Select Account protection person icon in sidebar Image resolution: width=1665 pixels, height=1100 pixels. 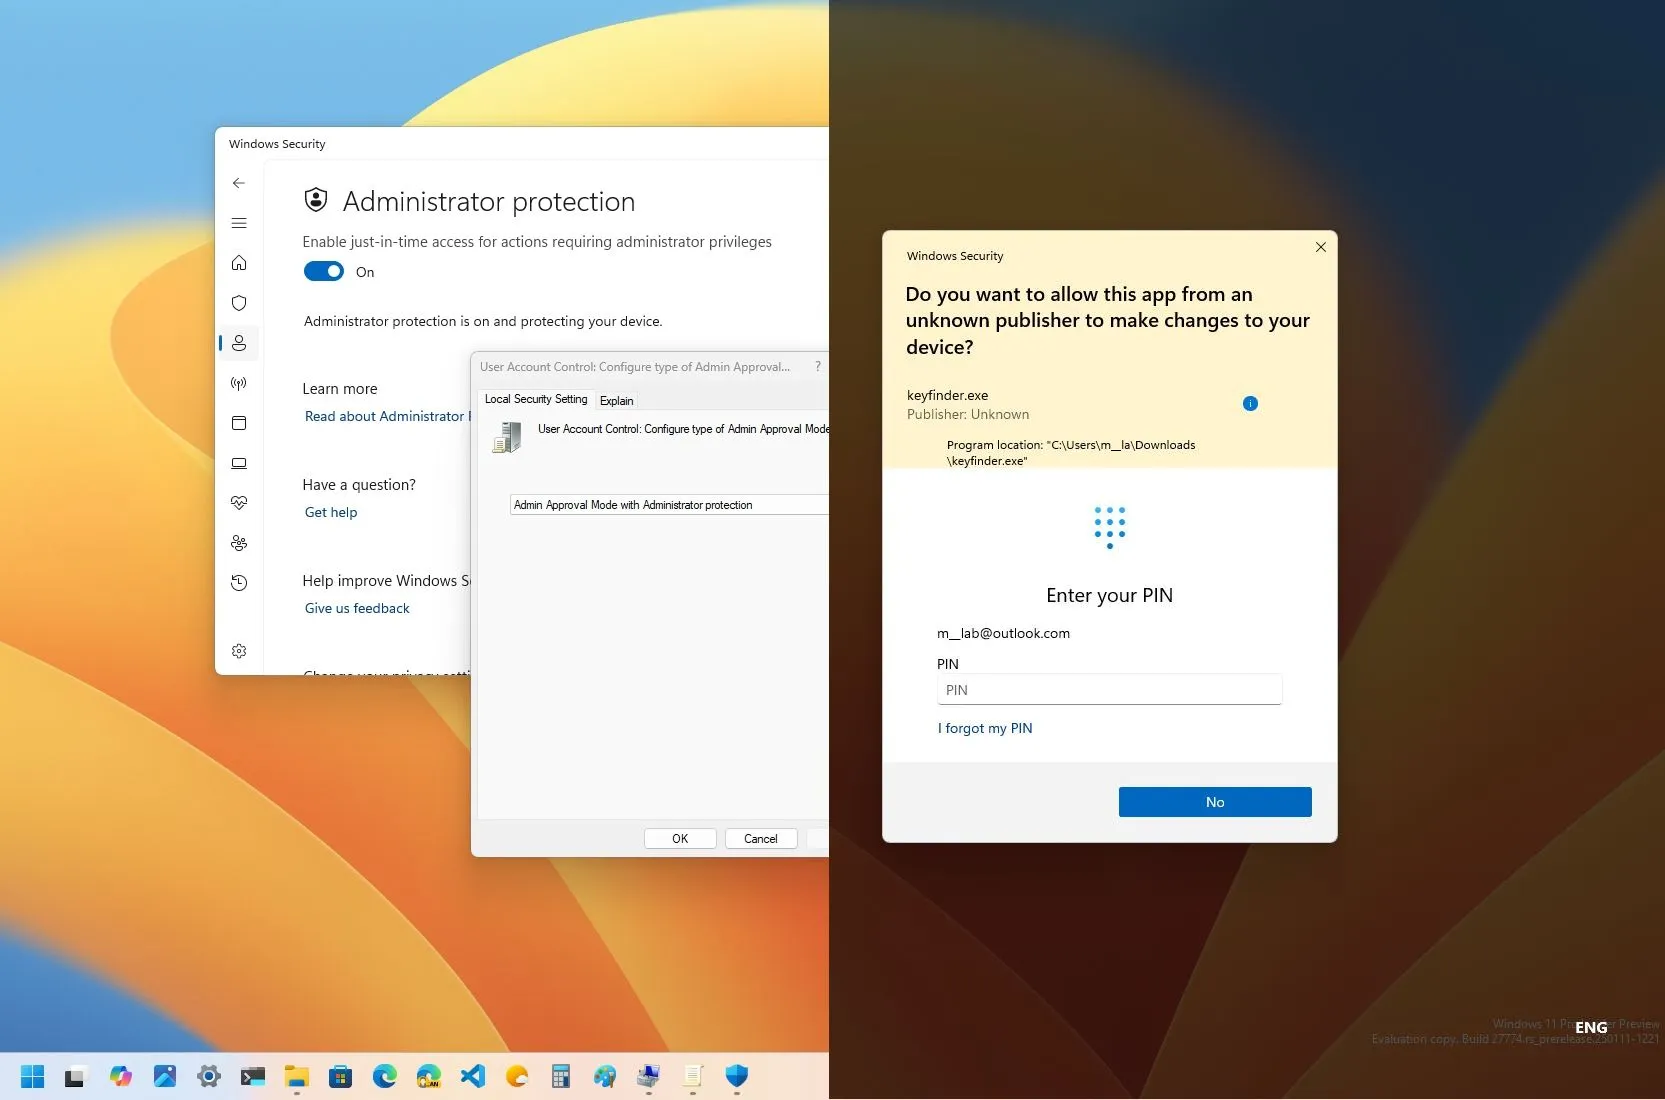238,343
